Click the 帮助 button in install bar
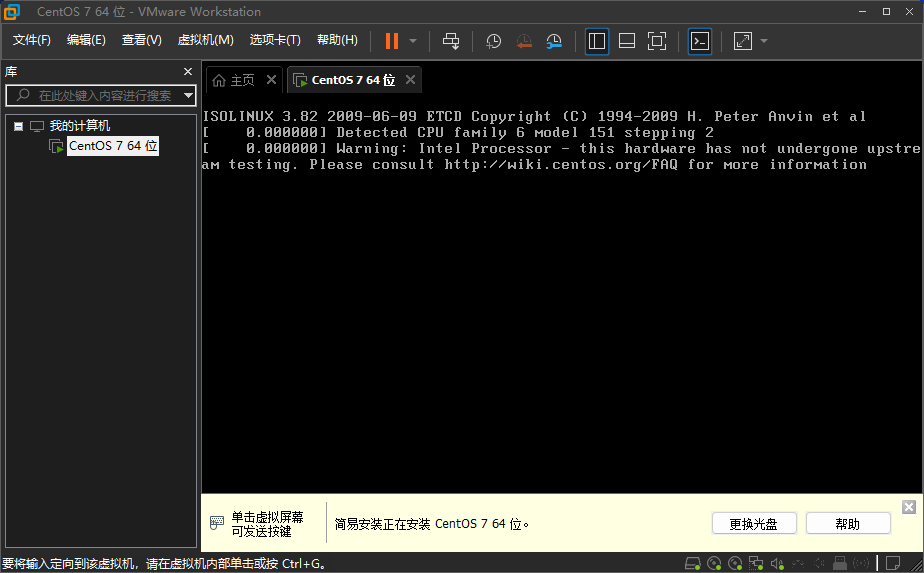 pyautogui.click(x=848, y=523)
